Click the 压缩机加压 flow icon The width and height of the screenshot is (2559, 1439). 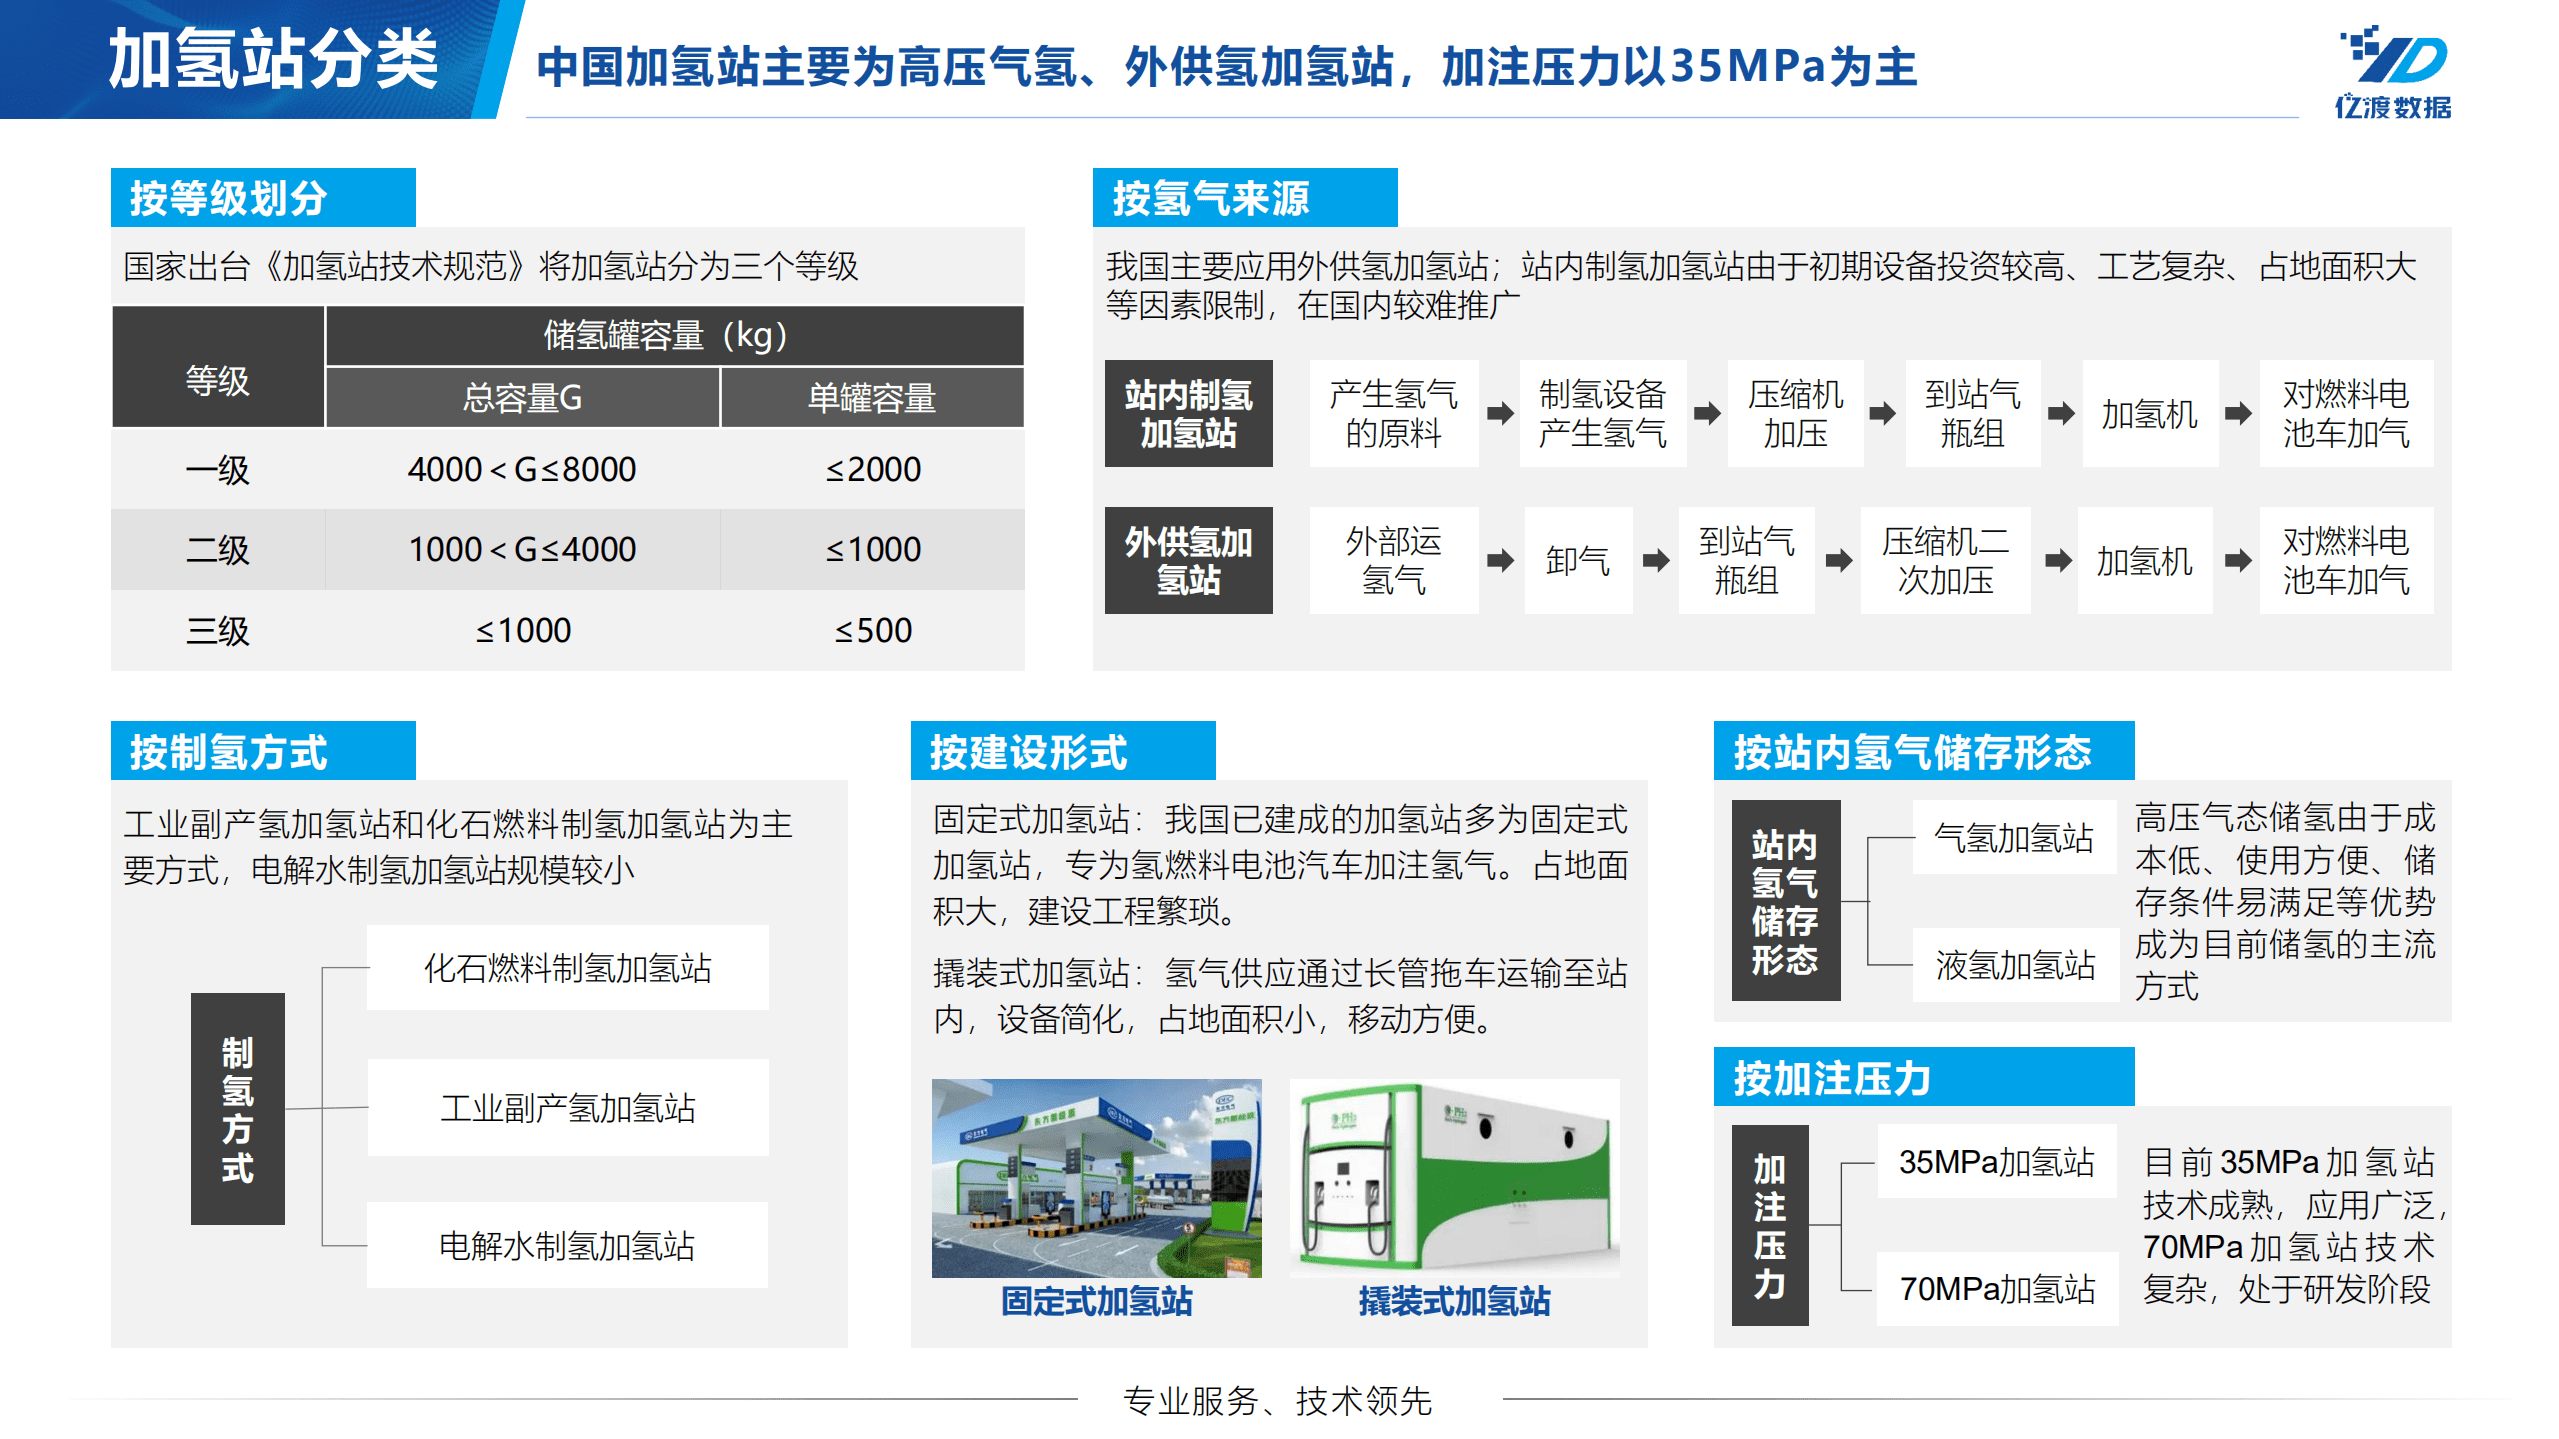click(x=1795, y=414)
